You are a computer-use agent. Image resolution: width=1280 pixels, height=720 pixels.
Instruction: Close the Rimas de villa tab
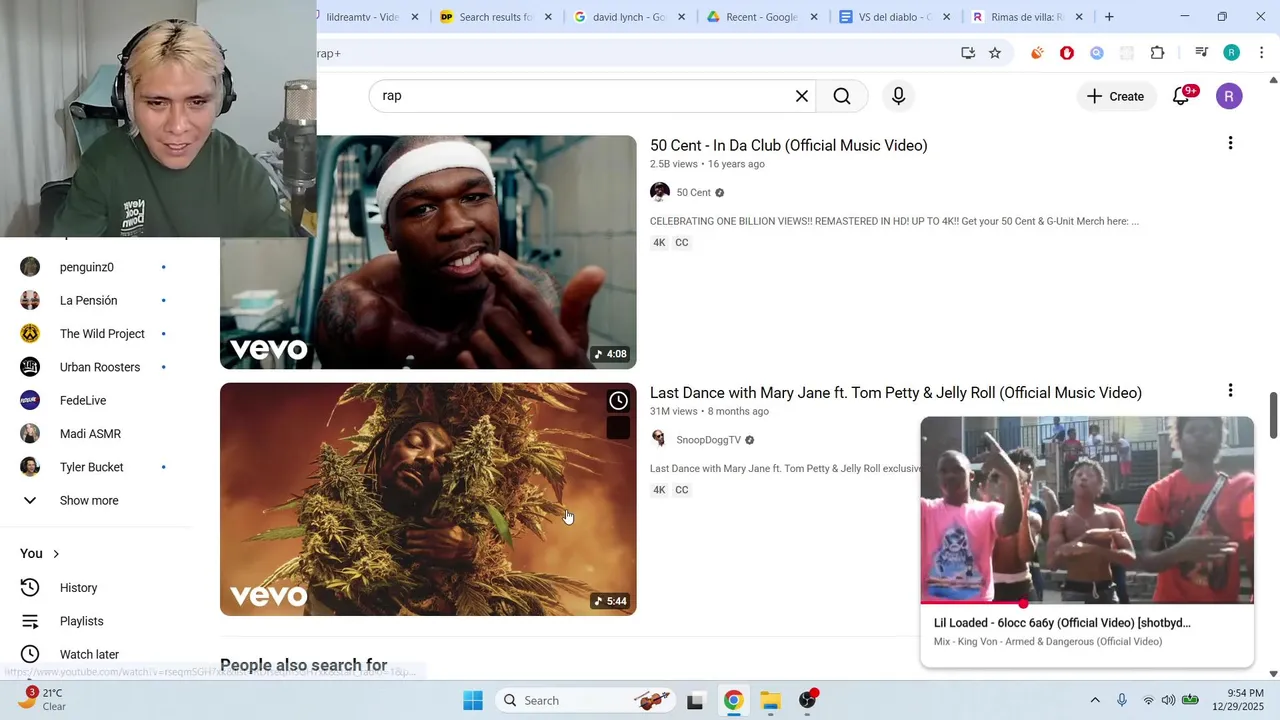point(1079,17)
